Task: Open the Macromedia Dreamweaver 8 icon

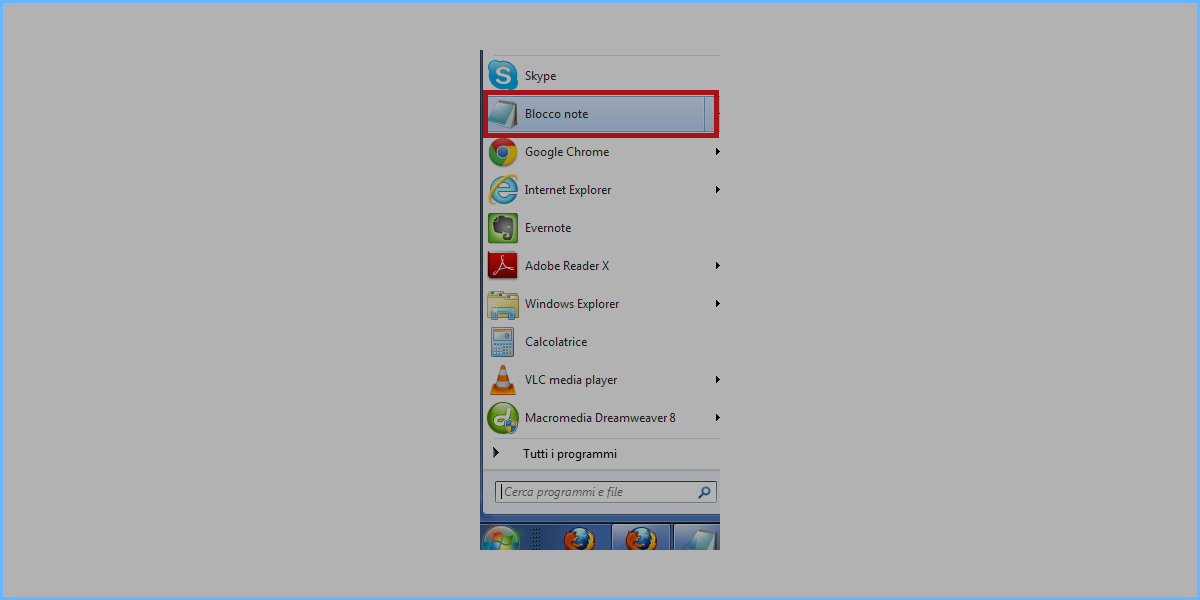Action: pos(503,418)
